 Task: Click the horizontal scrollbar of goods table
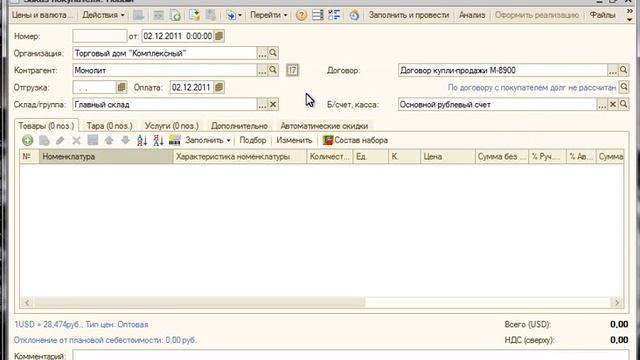click(x=199, y=302)
